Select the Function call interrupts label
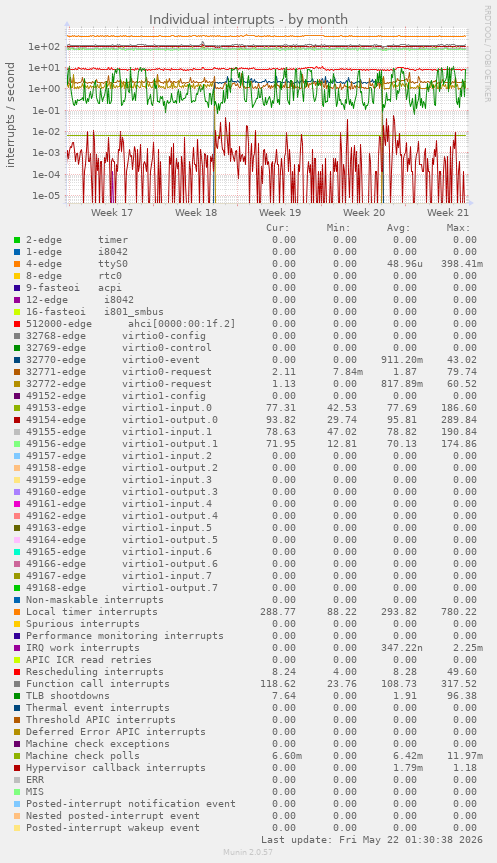This screenshot has width=497, height=863. point(98,684)
